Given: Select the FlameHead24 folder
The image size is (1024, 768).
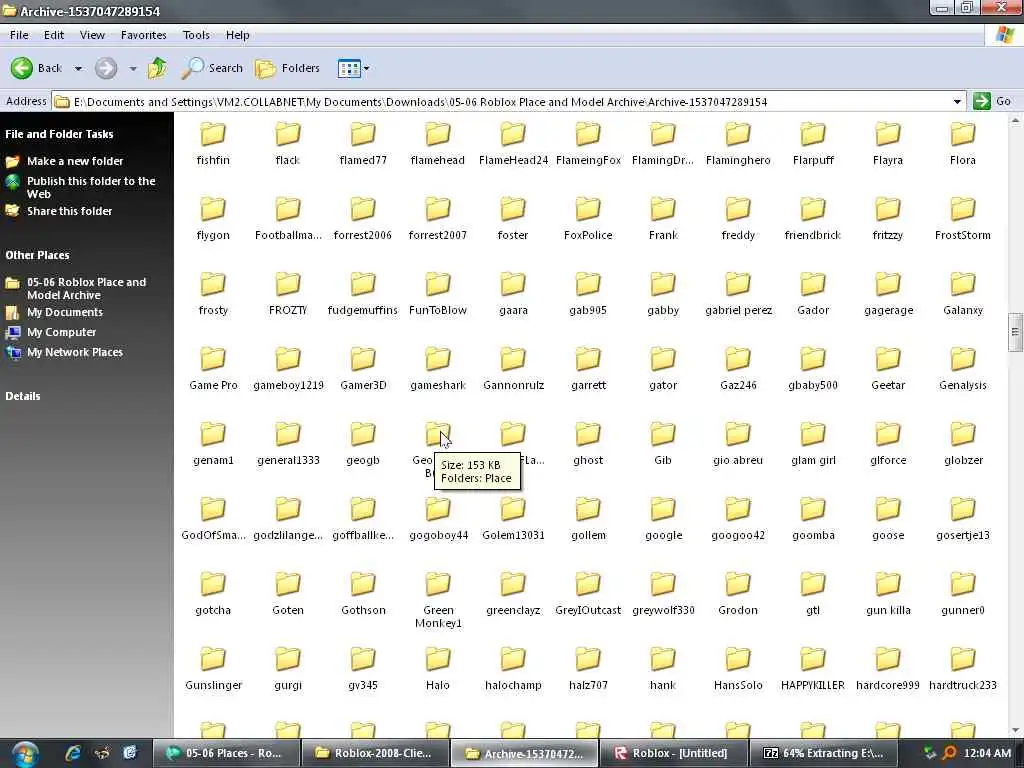Looking at the screenshot, I should pyautogui.click(x=513, y=144).
